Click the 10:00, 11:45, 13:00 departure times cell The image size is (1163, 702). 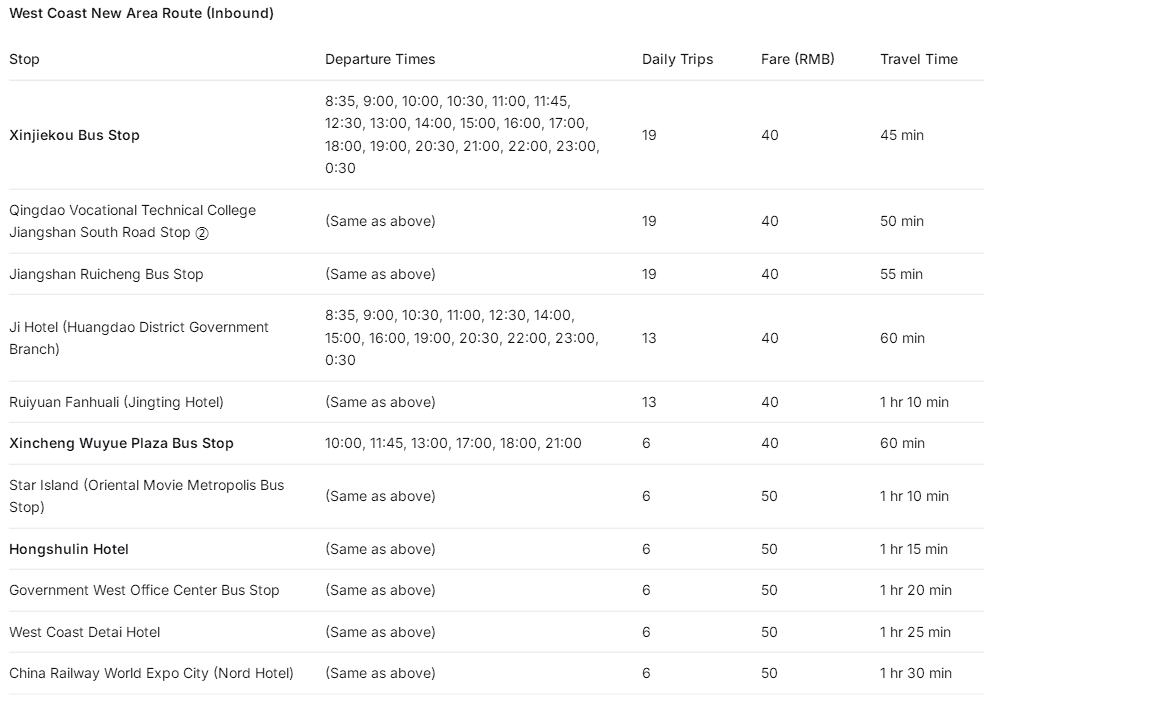pos(453,443)
